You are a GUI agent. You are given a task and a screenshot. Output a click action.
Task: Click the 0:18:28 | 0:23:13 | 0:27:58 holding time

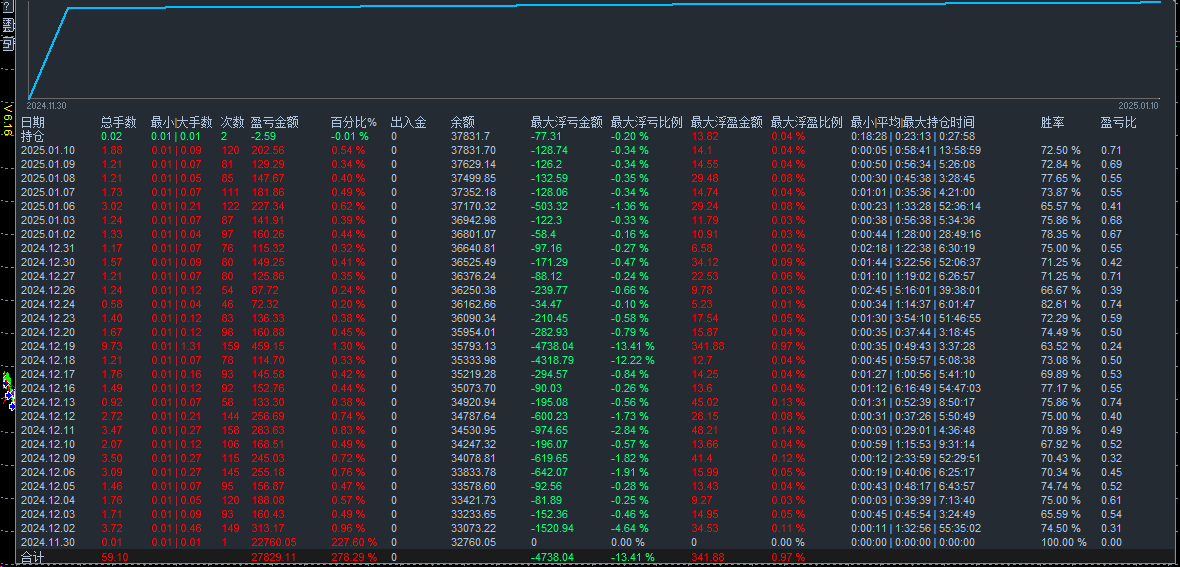coord(913,136)
